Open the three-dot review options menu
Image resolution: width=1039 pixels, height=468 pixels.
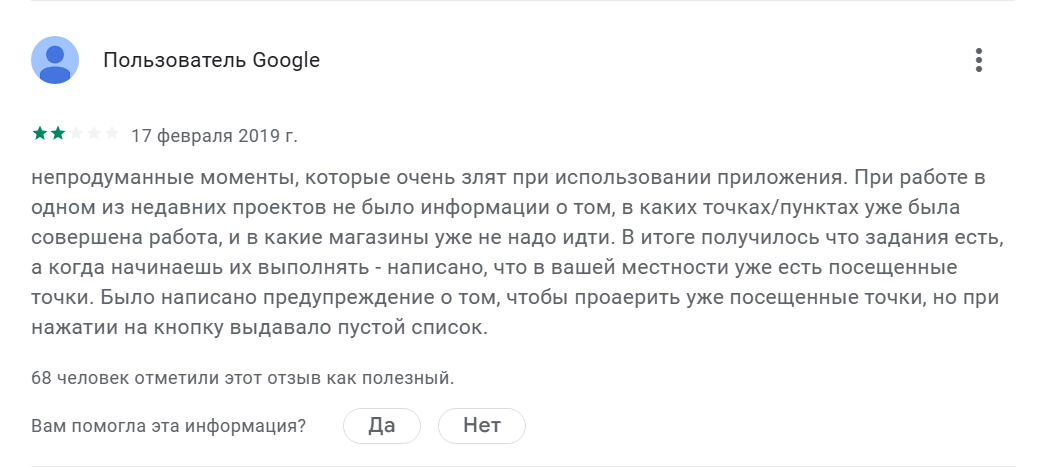[979, 60]
